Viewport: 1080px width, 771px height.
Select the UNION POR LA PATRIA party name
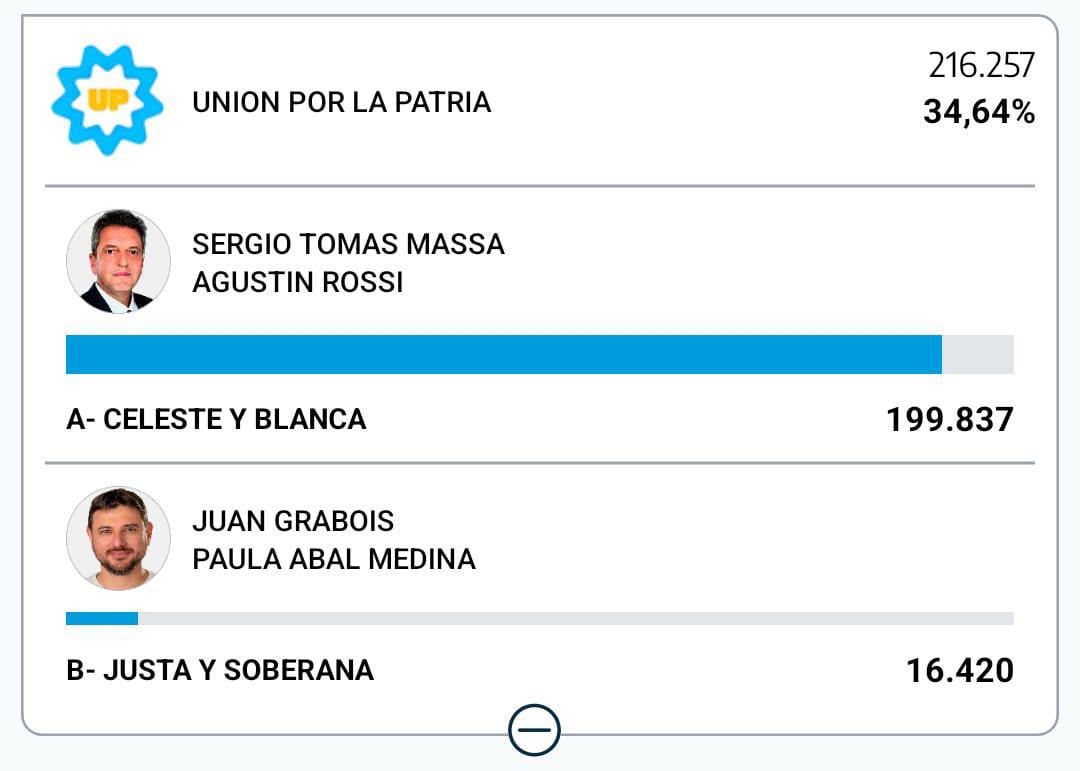click(x=341, y=102)
